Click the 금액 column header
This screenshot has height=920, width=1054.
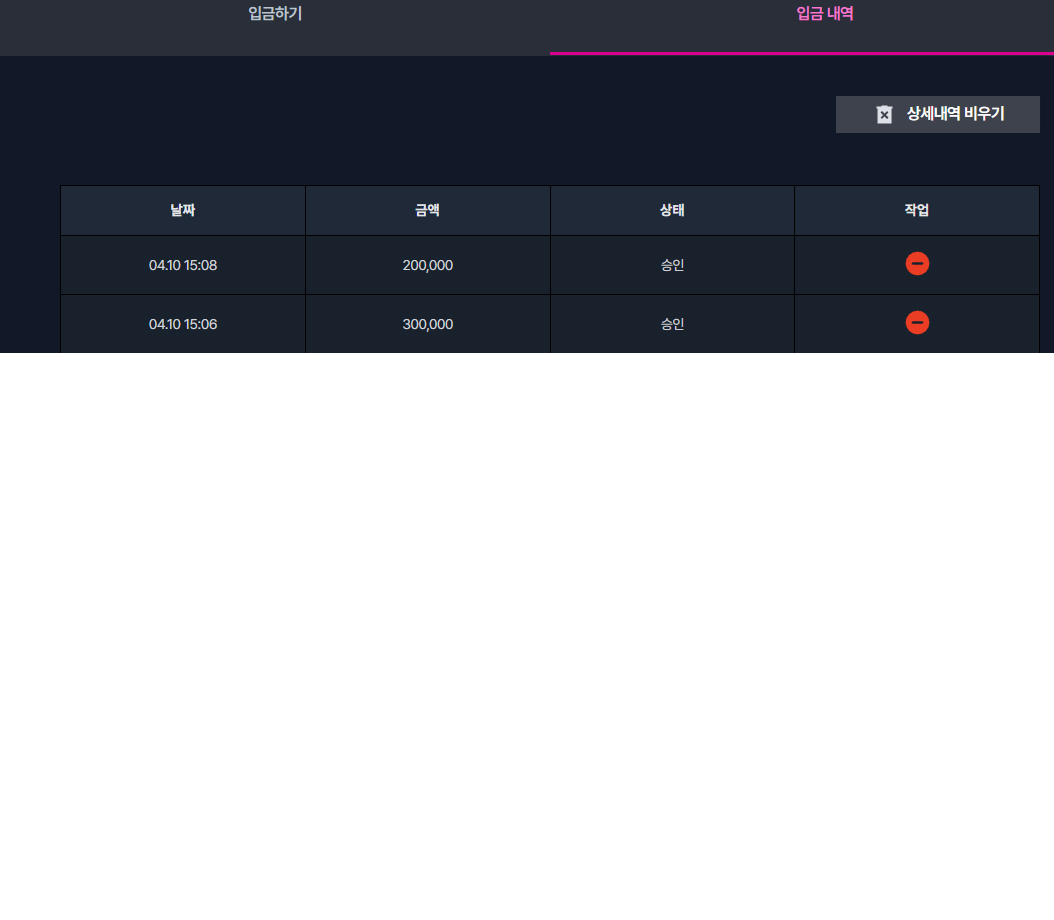[x=428, y=210]
